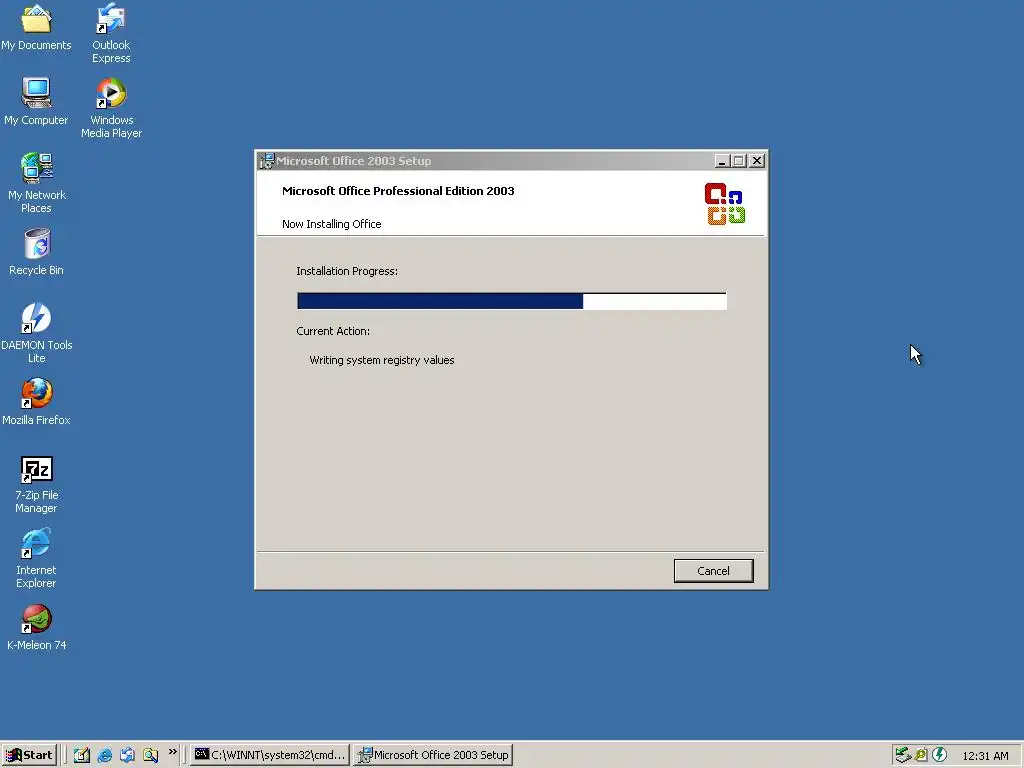Click the key document tray icon
The height and width of the screenshot is (768, 1024).
[921, 755]
